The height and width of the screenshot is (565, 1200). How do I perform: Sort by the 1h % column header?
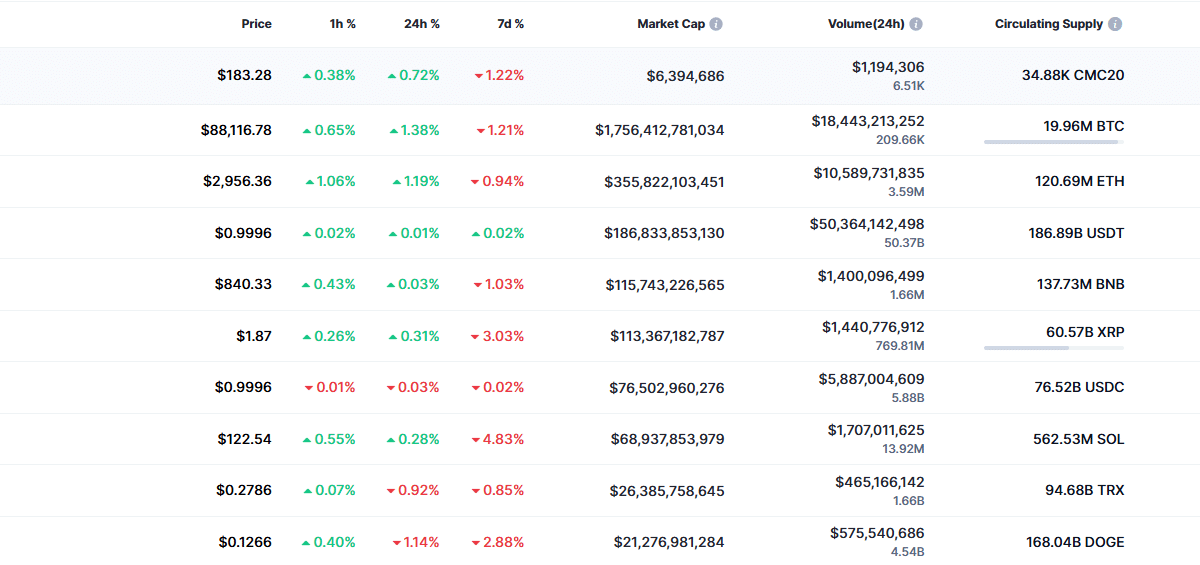click(x=343, y=24)
